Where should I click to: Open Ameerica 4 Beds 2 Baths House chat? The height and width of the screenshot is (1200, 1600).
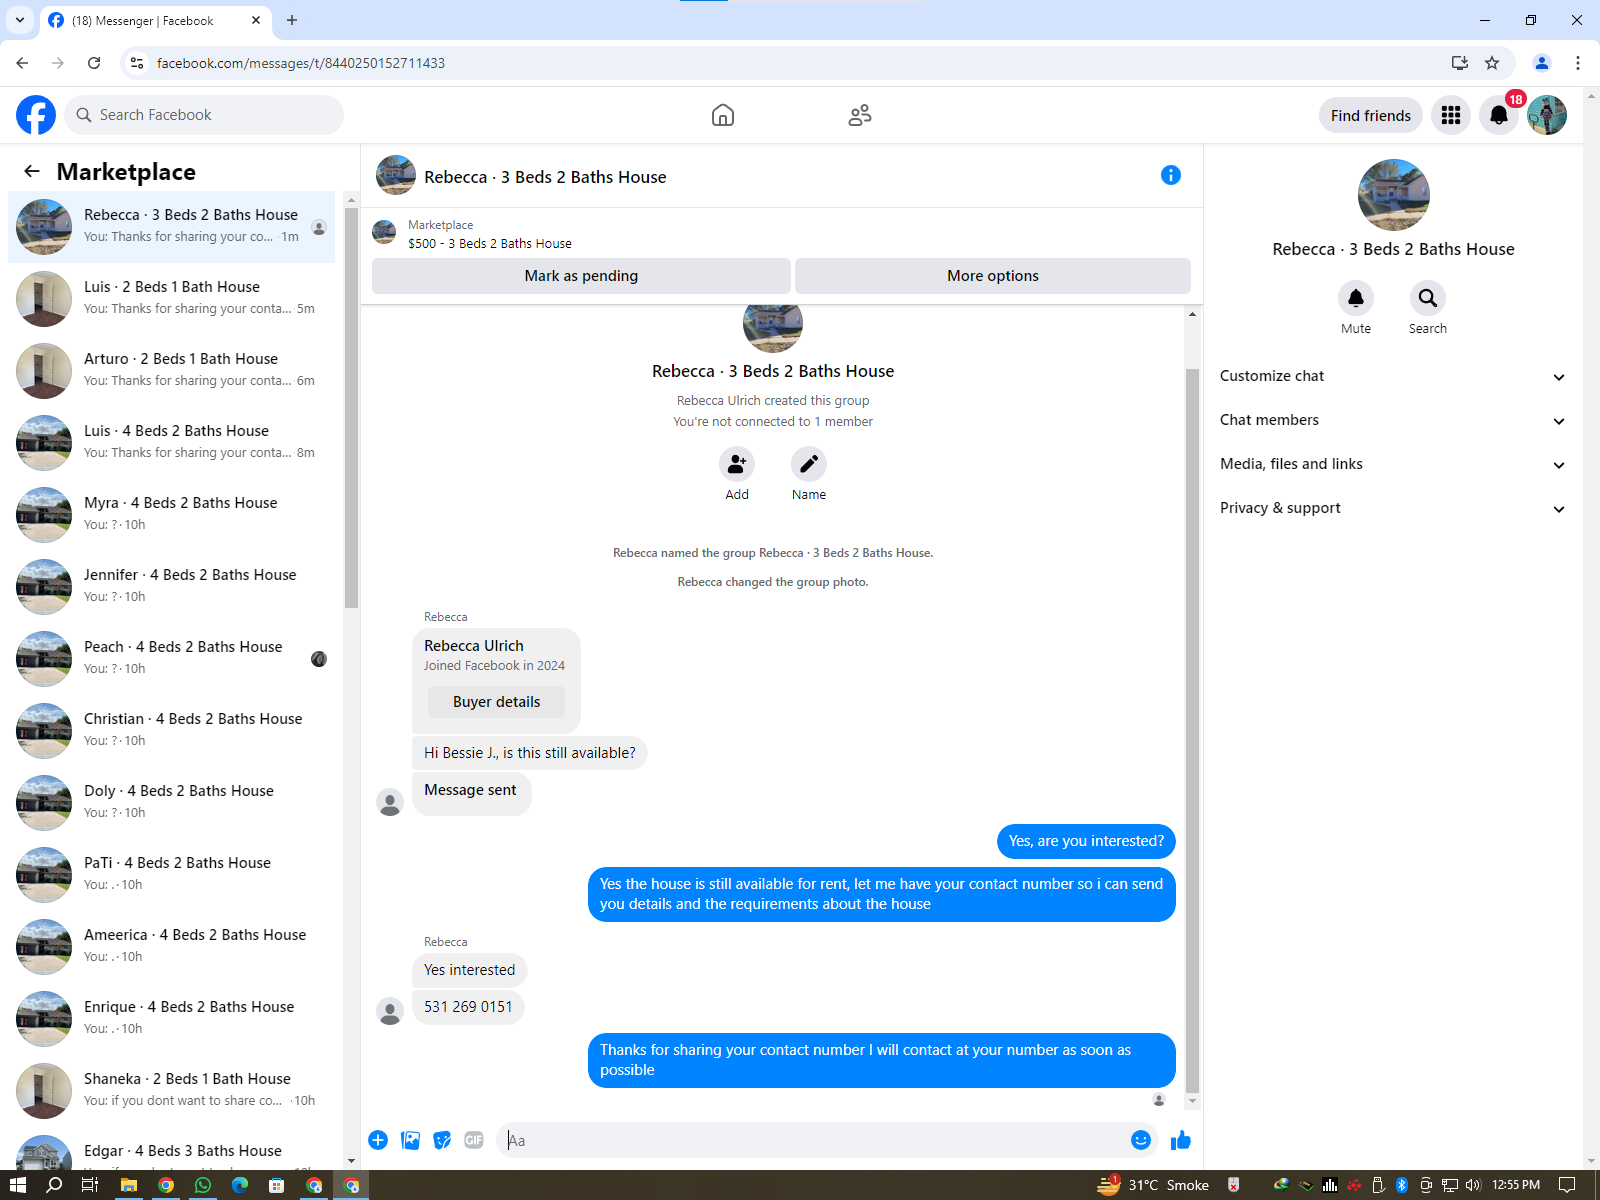click(172, 947)
